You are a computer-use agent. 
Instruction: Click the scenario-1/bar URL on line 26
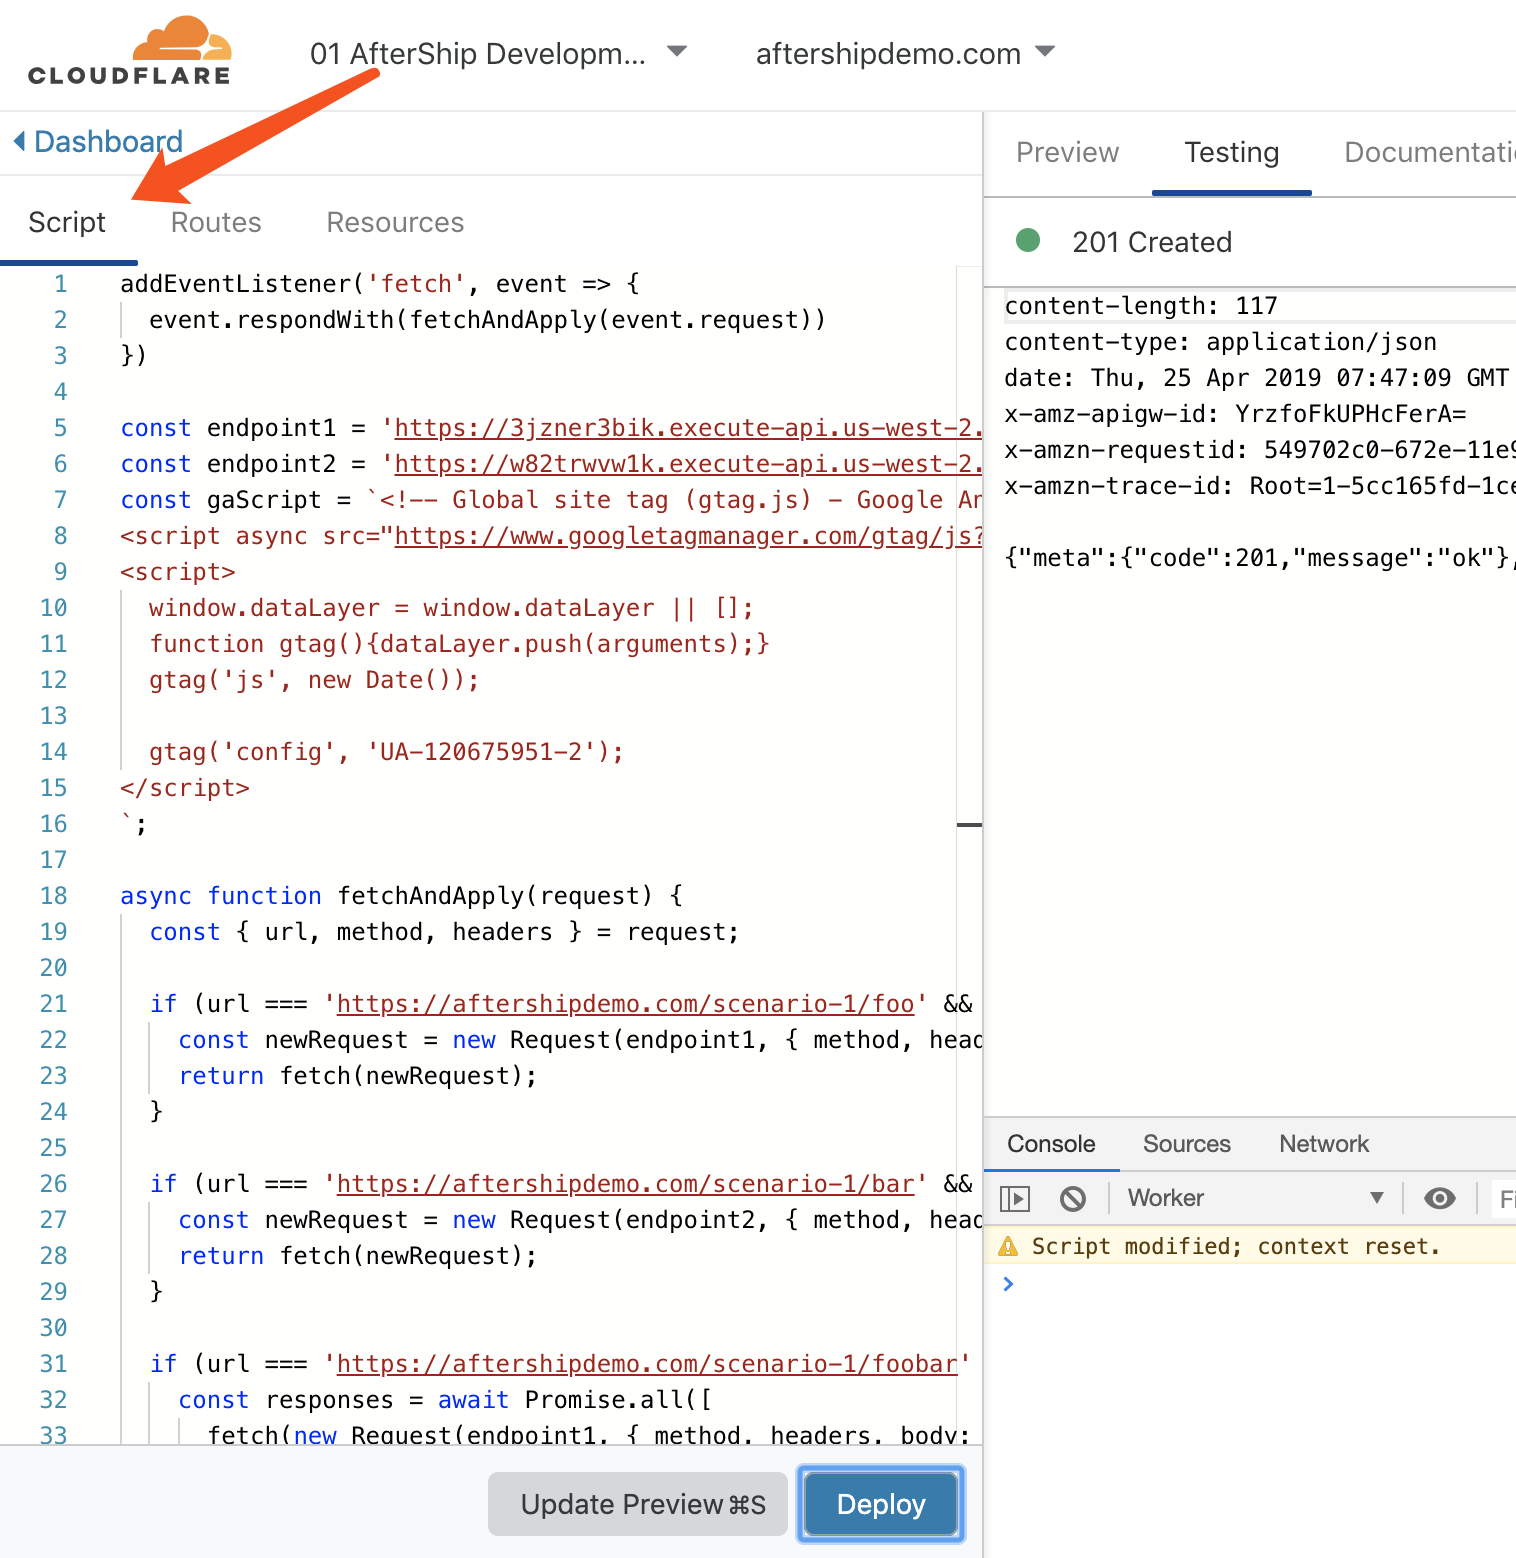coord(625,1184)
